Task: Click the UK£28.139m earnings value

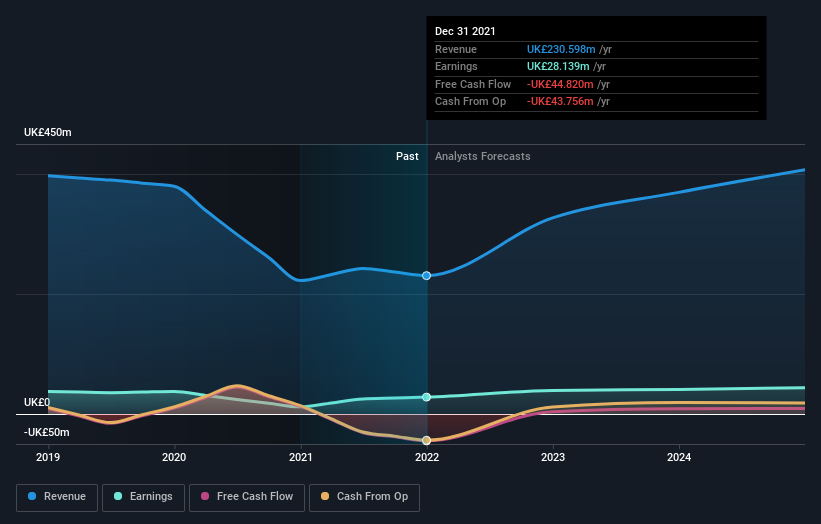Action: (x=558, y=66)
